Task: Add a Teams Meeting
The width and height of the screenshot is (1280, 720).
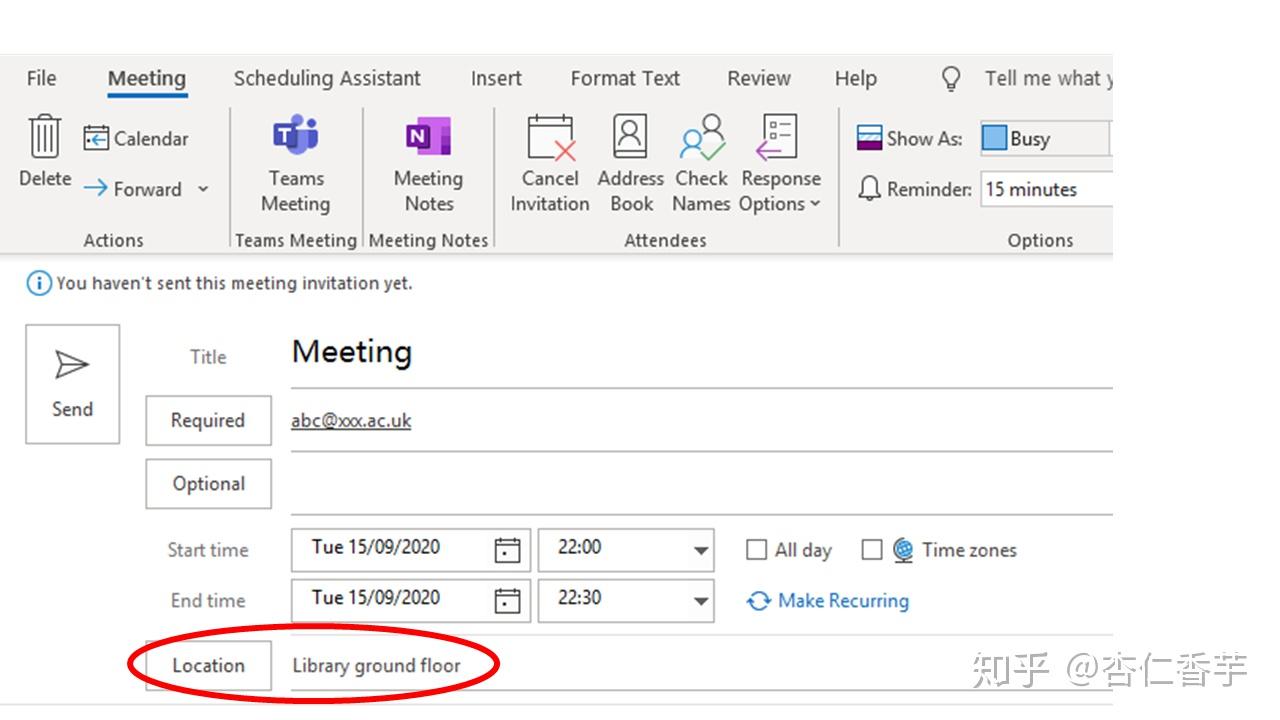Action: [296, 164]
